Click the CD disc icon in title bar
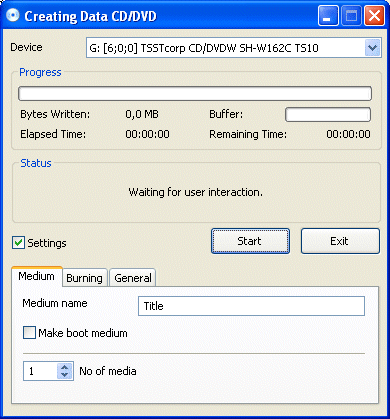This screenshot has height=419, width=390. [x=13, y=15]
